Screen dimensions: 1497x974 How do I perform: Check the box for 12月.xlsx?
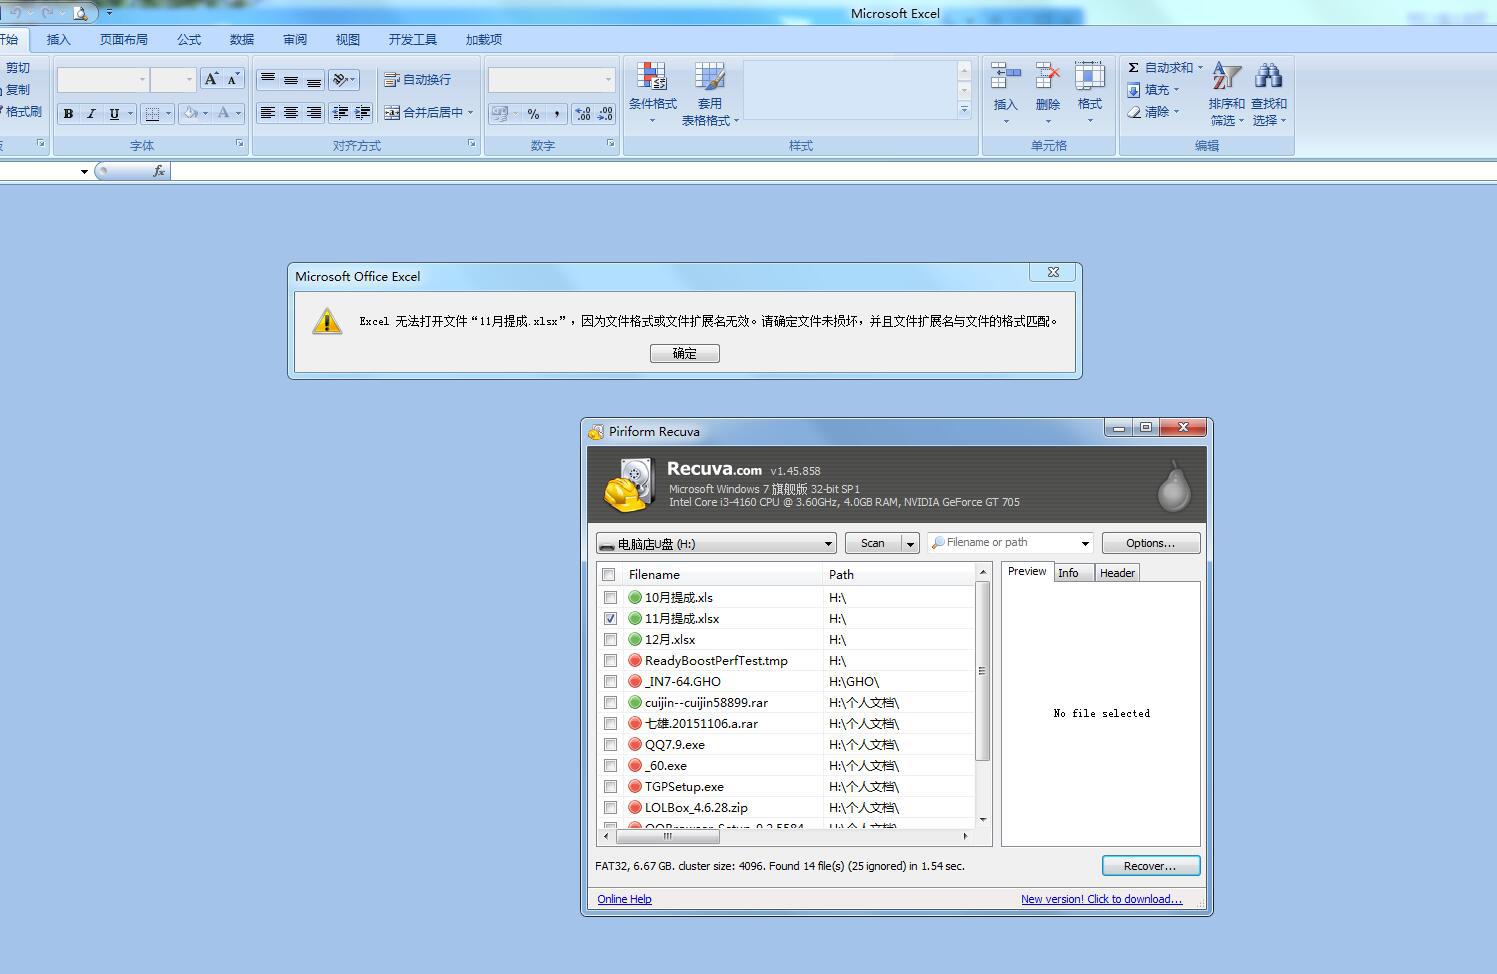click(x=610, y=640)
